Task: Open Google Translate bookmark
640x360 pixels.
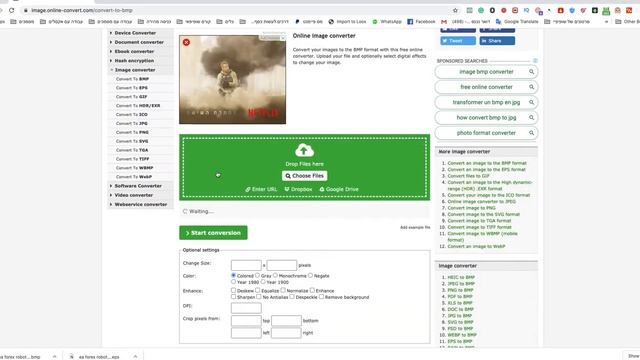Action: 517,22
